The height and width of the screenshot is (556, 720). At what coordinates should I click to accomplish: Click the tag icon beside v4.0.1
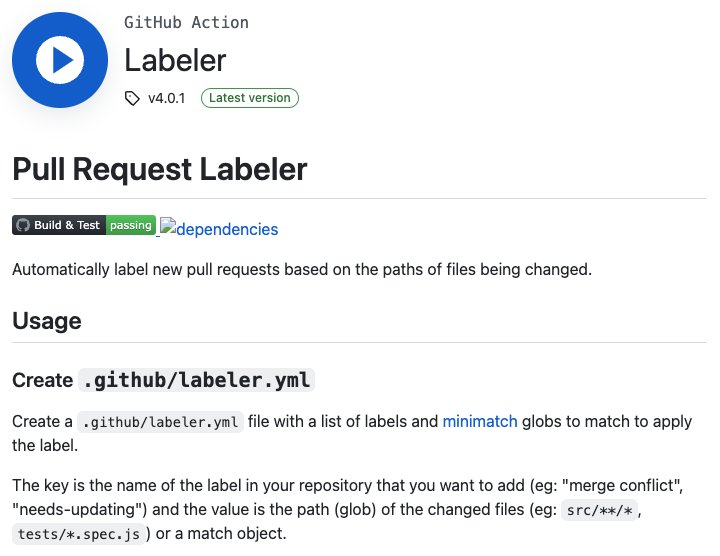(x=132, y=98)
